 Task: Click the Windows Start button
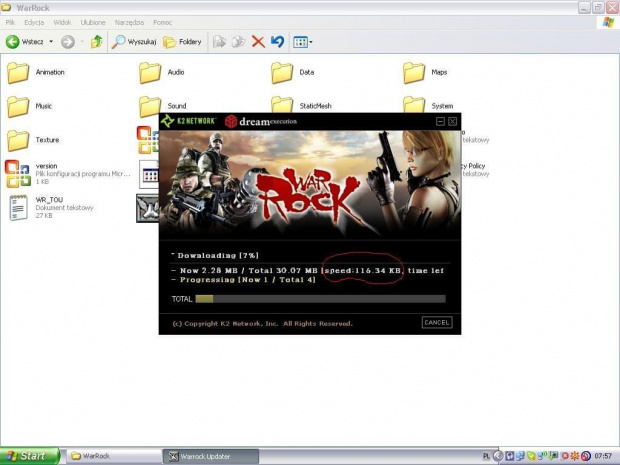28,456
